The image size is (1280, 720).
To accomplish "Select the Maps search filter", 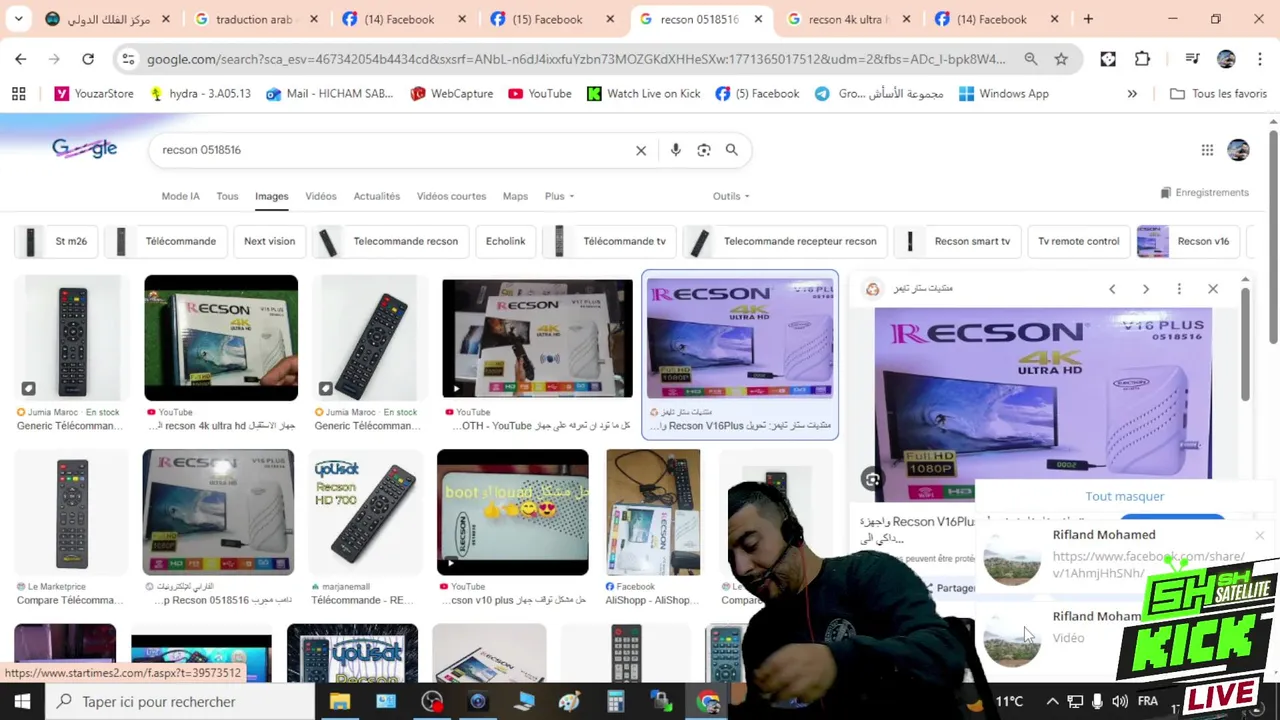I will pos(515,196).
